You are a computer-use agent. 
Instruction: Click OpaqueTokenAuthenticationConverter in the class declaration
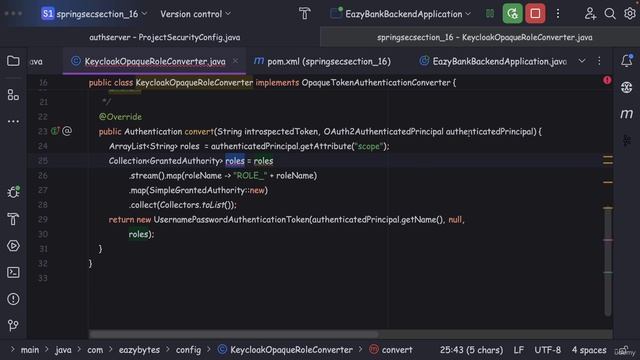[x=376, y=82]
